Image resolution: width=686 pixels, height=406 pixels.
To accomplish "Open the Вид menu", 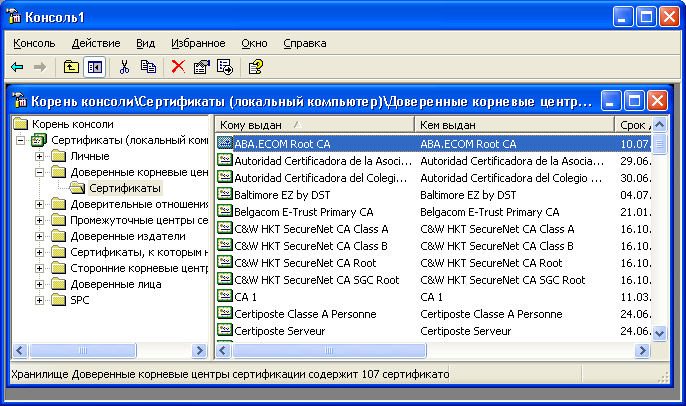I will point(145,43).
